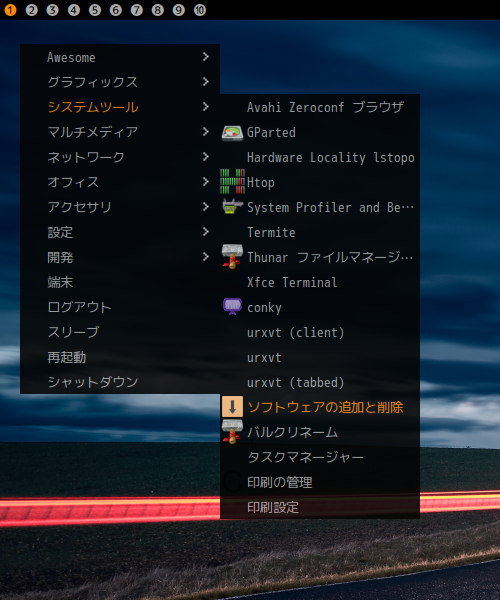Open ソフトウェアの追加と削除
The width and height of the screenshot is (500, 600).
tap(320, 407)
